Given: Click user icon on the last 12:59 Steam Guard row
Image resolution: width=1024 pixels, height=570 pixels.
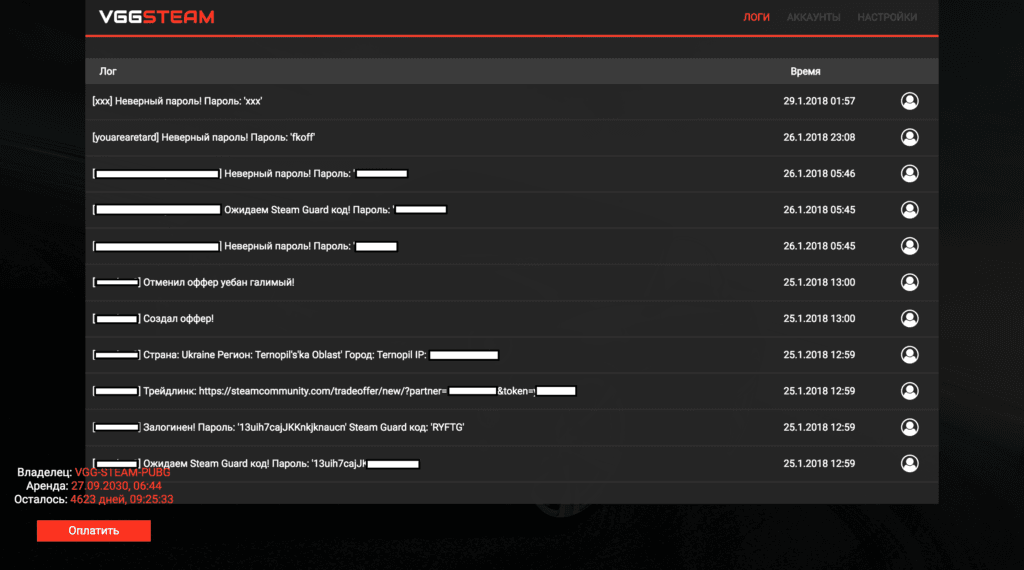Looking at the screenshot, I should (909, 463).
